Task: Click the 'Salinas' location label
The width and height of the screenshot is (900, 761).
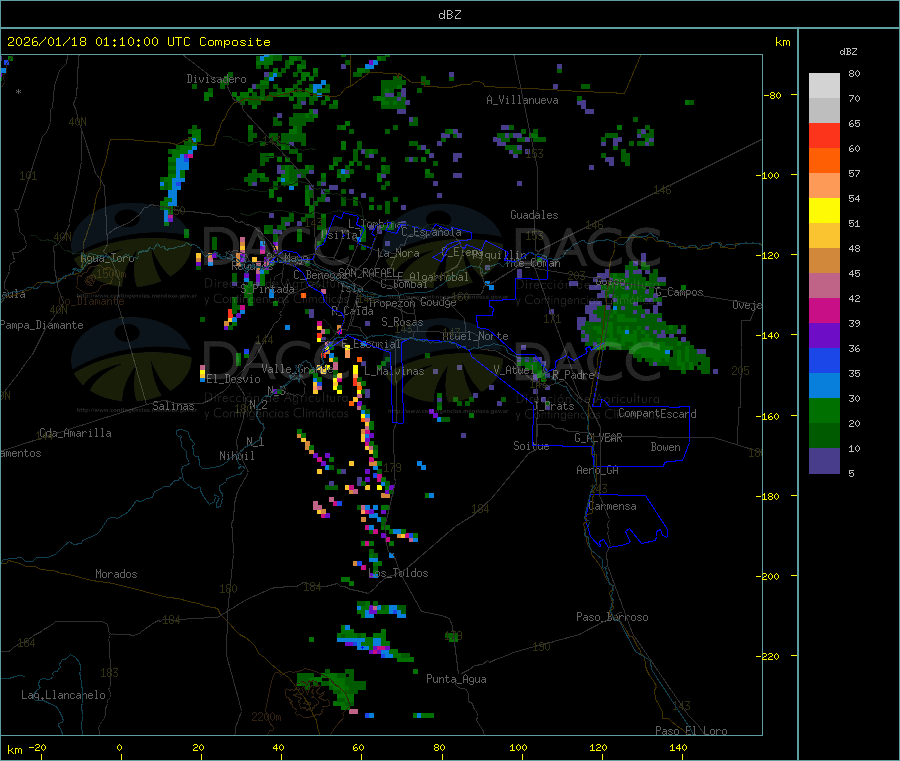Action: 173,406
